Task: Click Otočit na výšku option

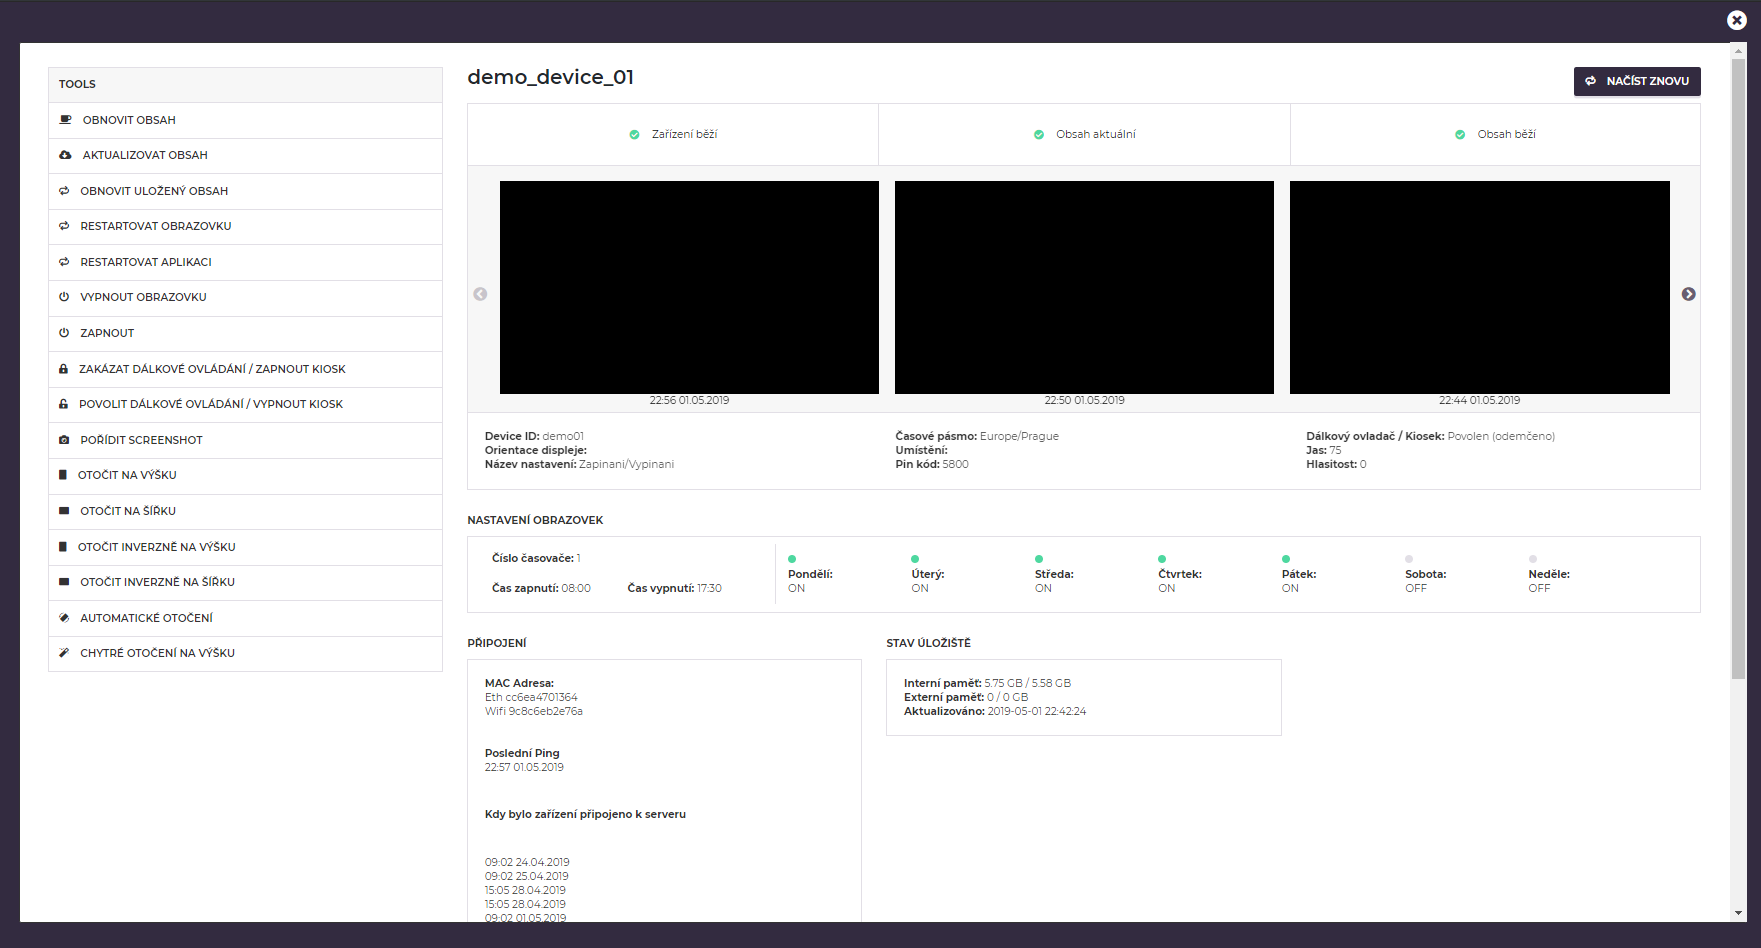Action: click(245, 475)
